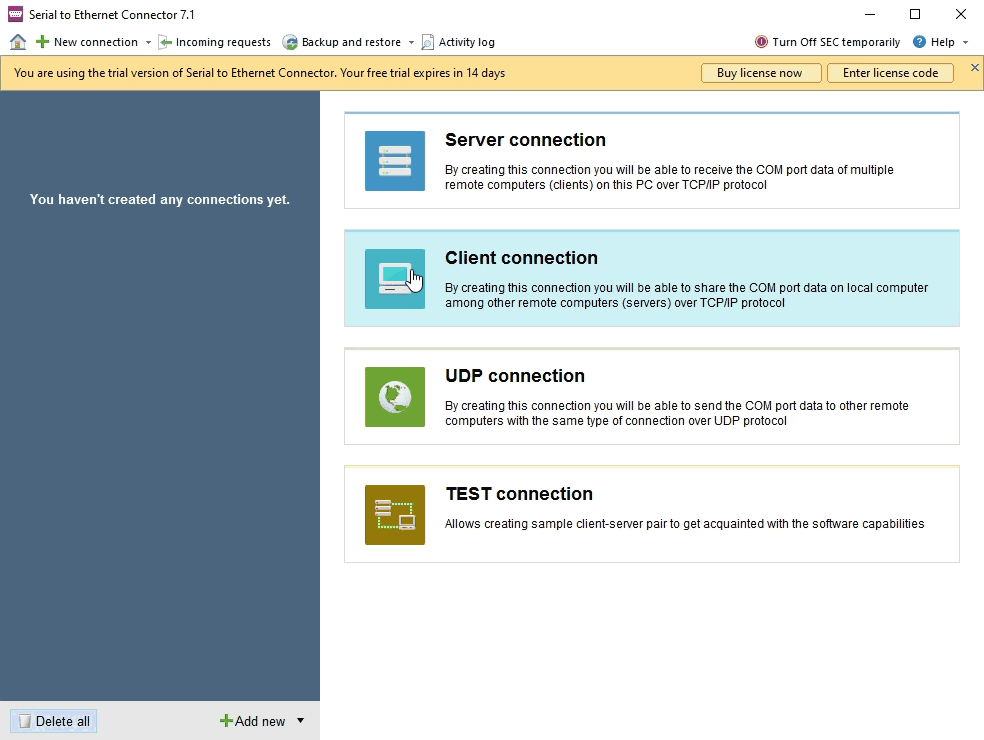Expand the New connection dropdown arrow

[x=148, y=43]
